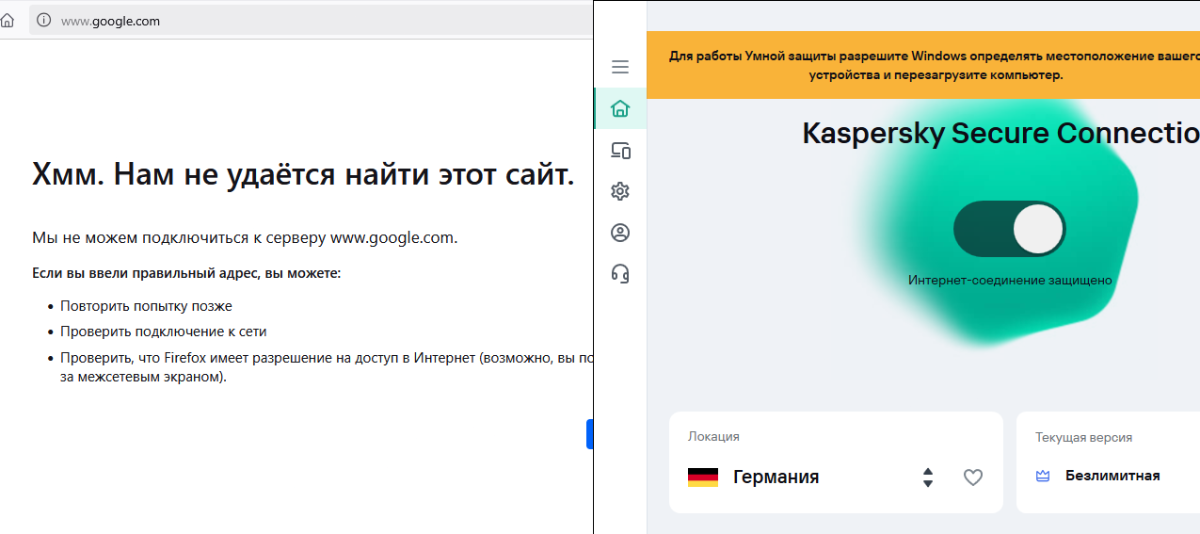1200x534 pixels.
Task: Open Kaspersky hamburger menu
Action: point(620,67)
